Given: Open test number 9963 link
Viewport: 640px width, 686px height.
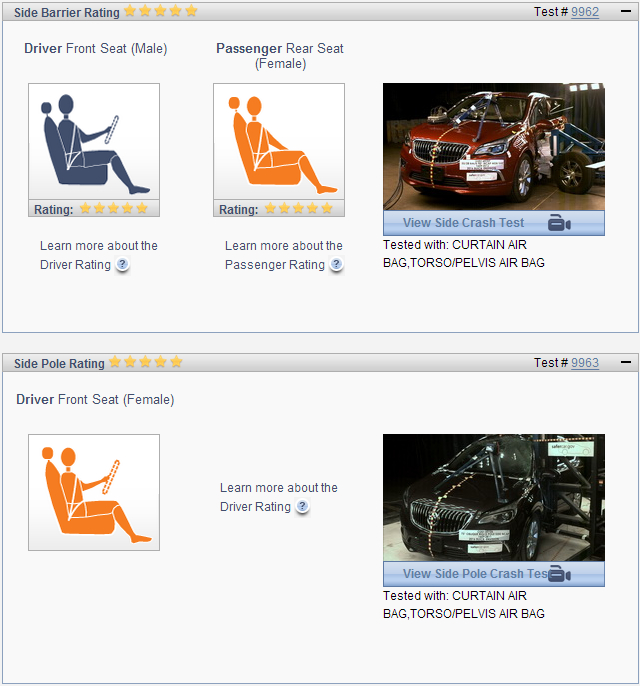Looking at the screenshot, I should click(x=585, y=363).
